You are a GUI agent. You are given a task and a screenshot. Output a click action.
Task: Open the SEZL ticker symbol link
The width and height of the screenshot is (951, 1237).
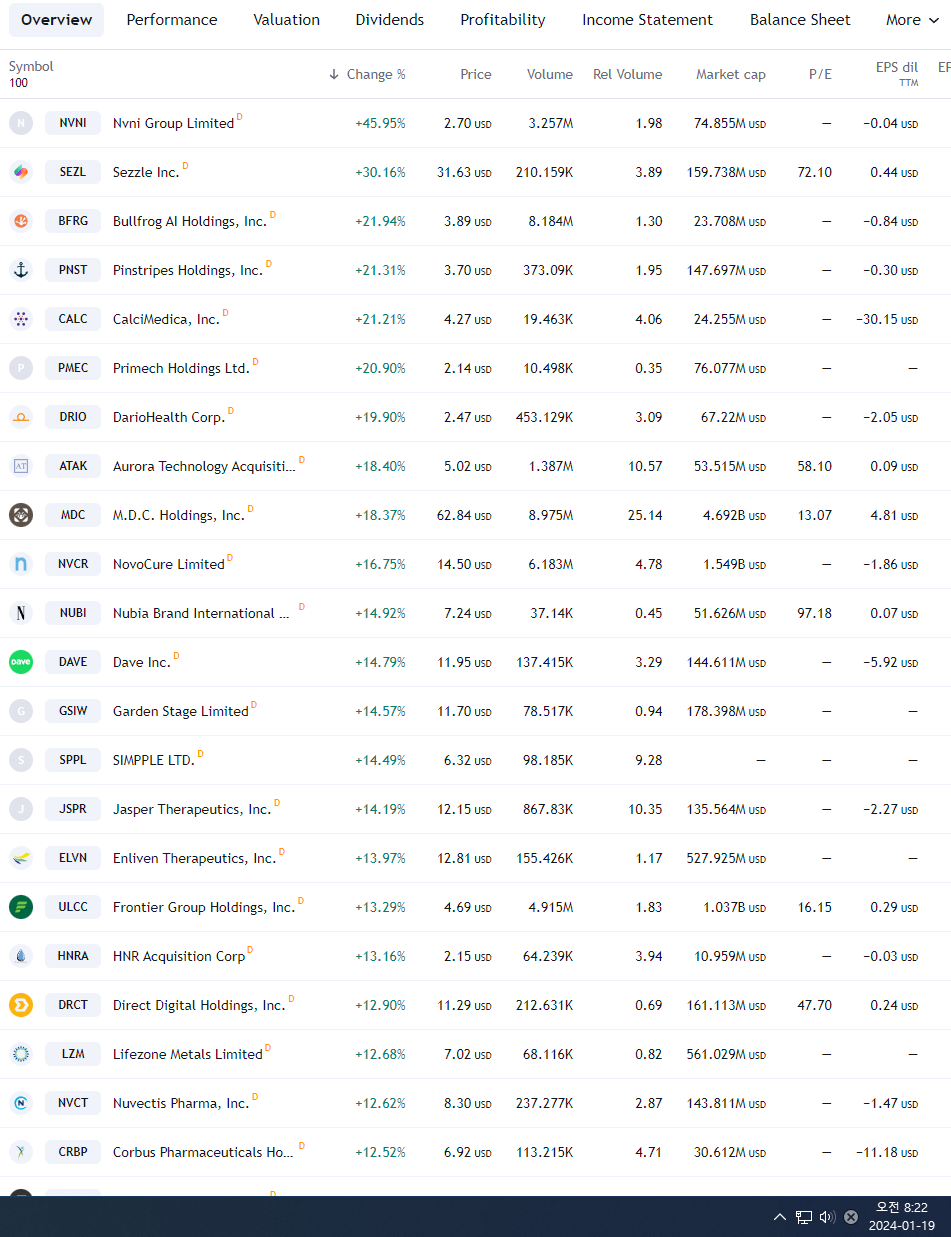(73, 172)
